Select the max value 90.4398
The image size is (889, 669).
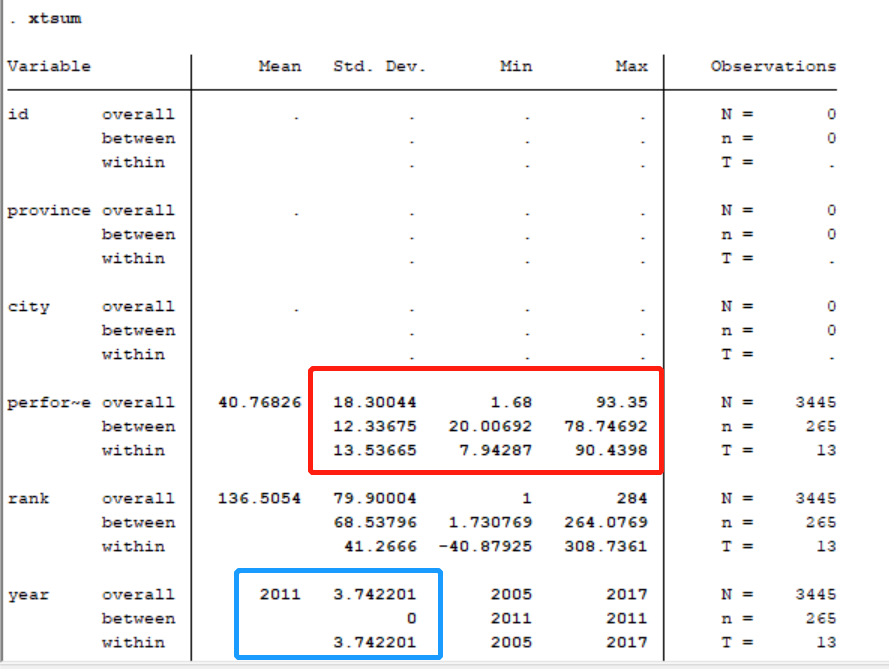coord(611,451)
